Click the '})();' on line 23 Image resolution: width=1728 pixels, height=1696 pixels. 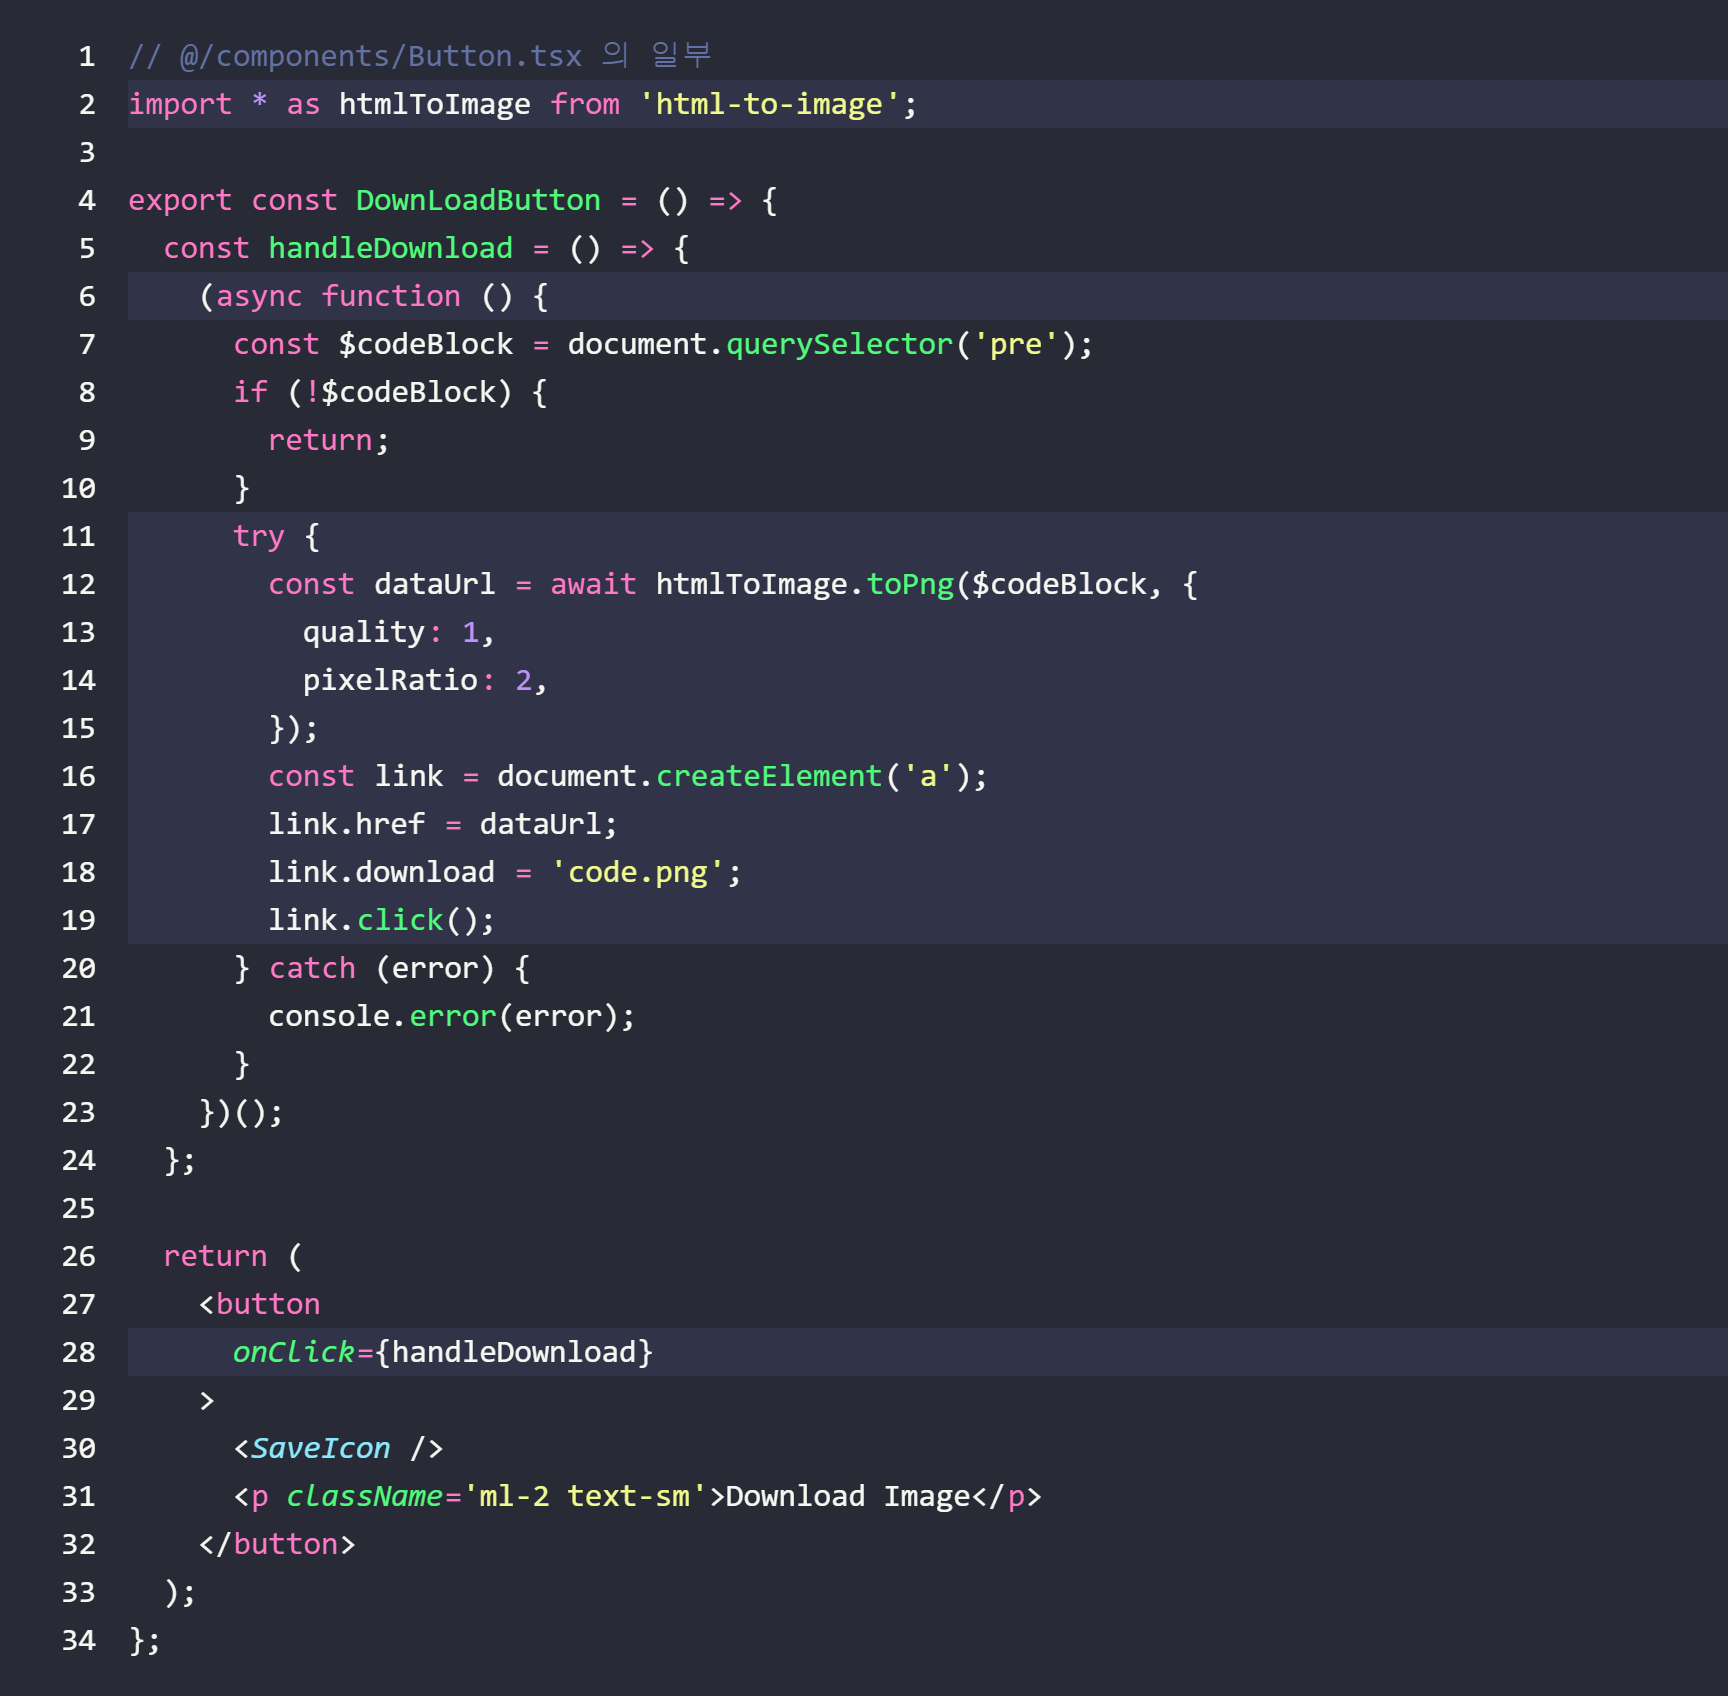(x=241, y=1112)
